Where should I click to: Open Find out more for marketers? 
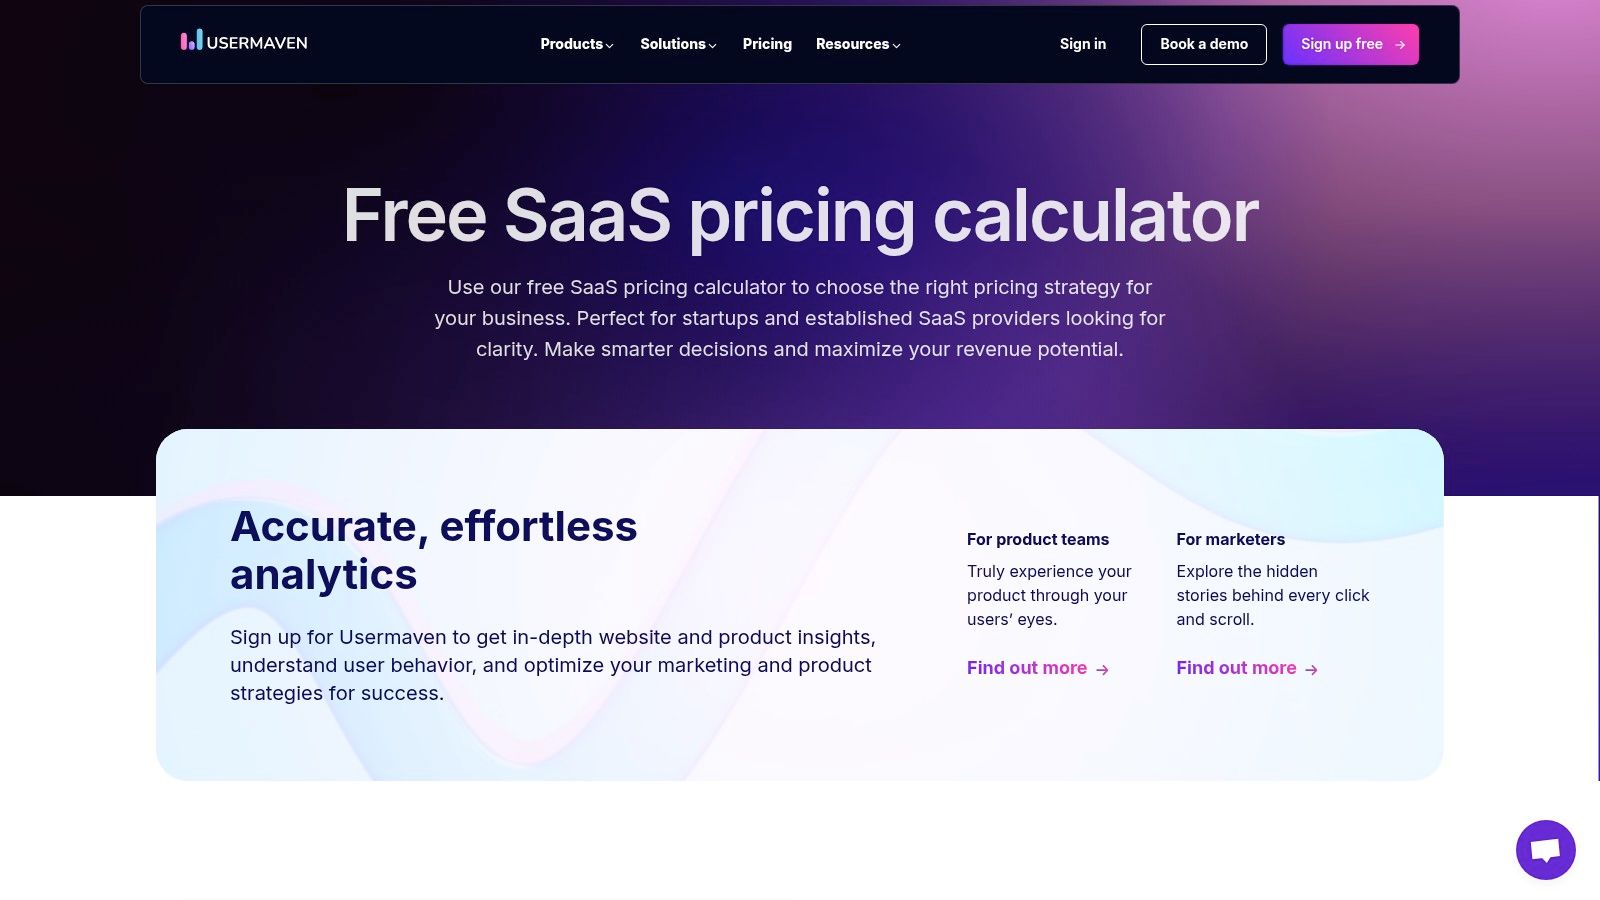pos(1236,668)
